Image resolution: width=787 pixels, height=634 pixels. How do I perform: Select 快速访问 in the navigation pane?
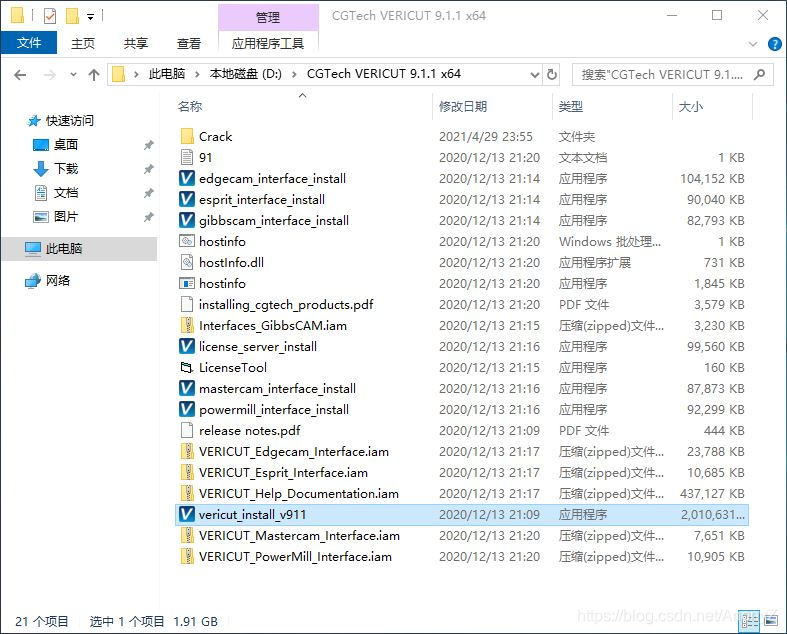point(70,120)
